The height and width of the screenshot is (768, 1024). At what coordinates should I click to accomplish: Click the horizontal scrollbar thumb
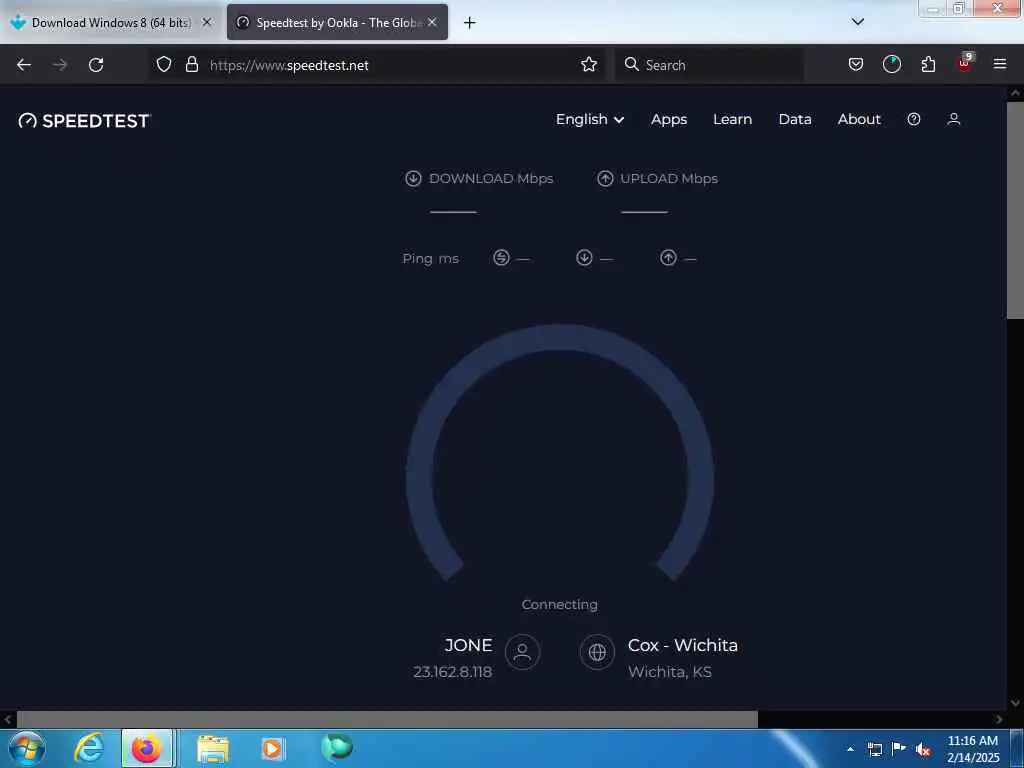point(387,719)
